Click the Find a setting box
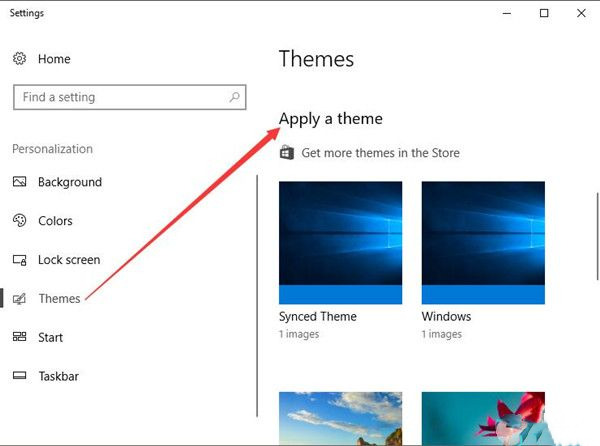The width and height of the screenshot is (600, 446). [x=129, y=97]
